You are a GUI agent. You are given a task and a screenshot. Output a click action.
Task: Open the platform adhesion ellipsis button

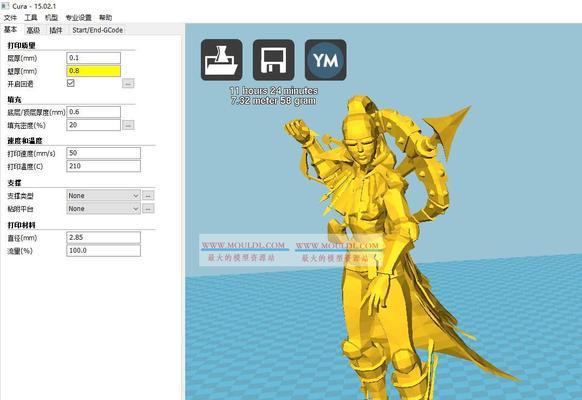pos(148,209)
